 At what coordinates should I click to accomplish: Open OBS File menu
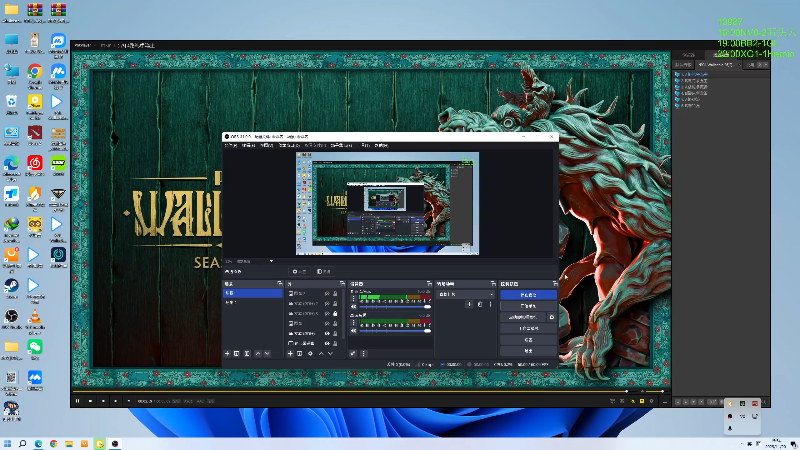click(231, 145)
